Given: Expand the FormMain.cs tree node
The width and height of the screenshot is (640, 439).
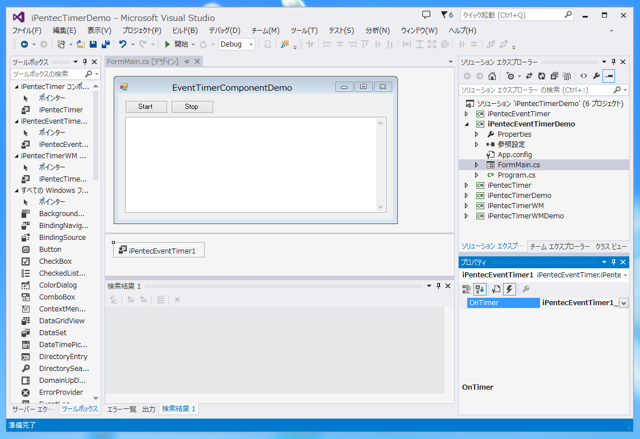Looking at the screenshot, I should pyautogui.click(x=476, y=165).
